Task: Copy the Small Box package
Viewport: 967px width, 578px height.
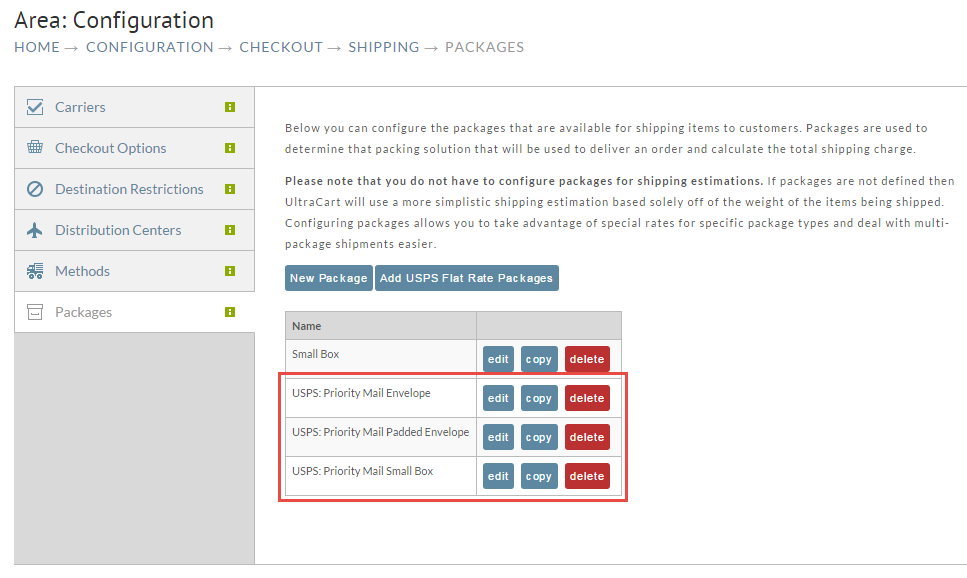Action: click(x=539, y=359)
